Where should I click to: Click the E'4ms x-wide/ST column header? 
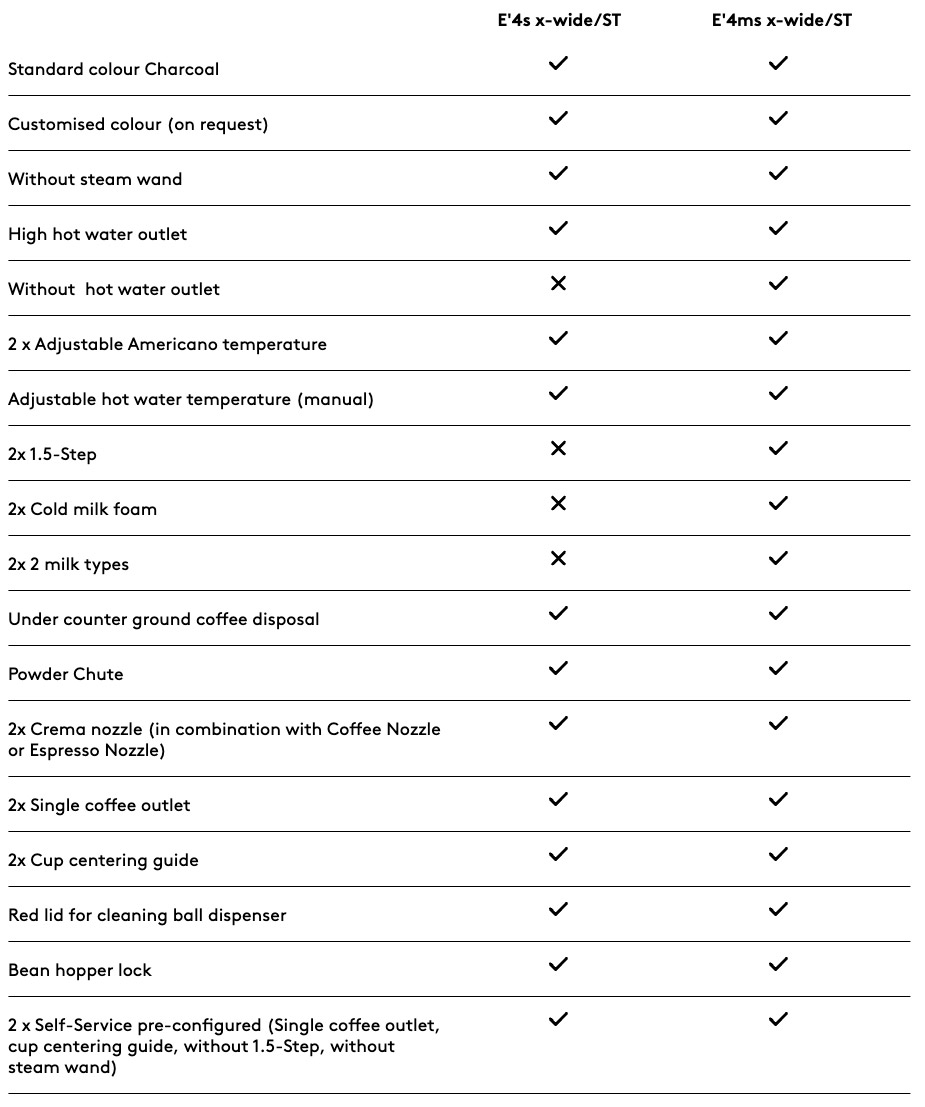pyautogui.click(x=781, y=20)
